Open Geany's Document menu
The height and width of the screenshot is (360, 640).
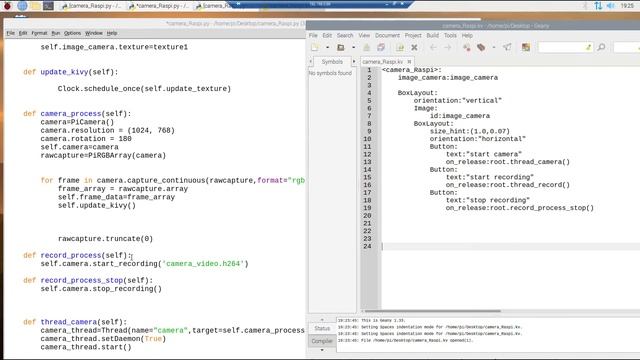387,36
